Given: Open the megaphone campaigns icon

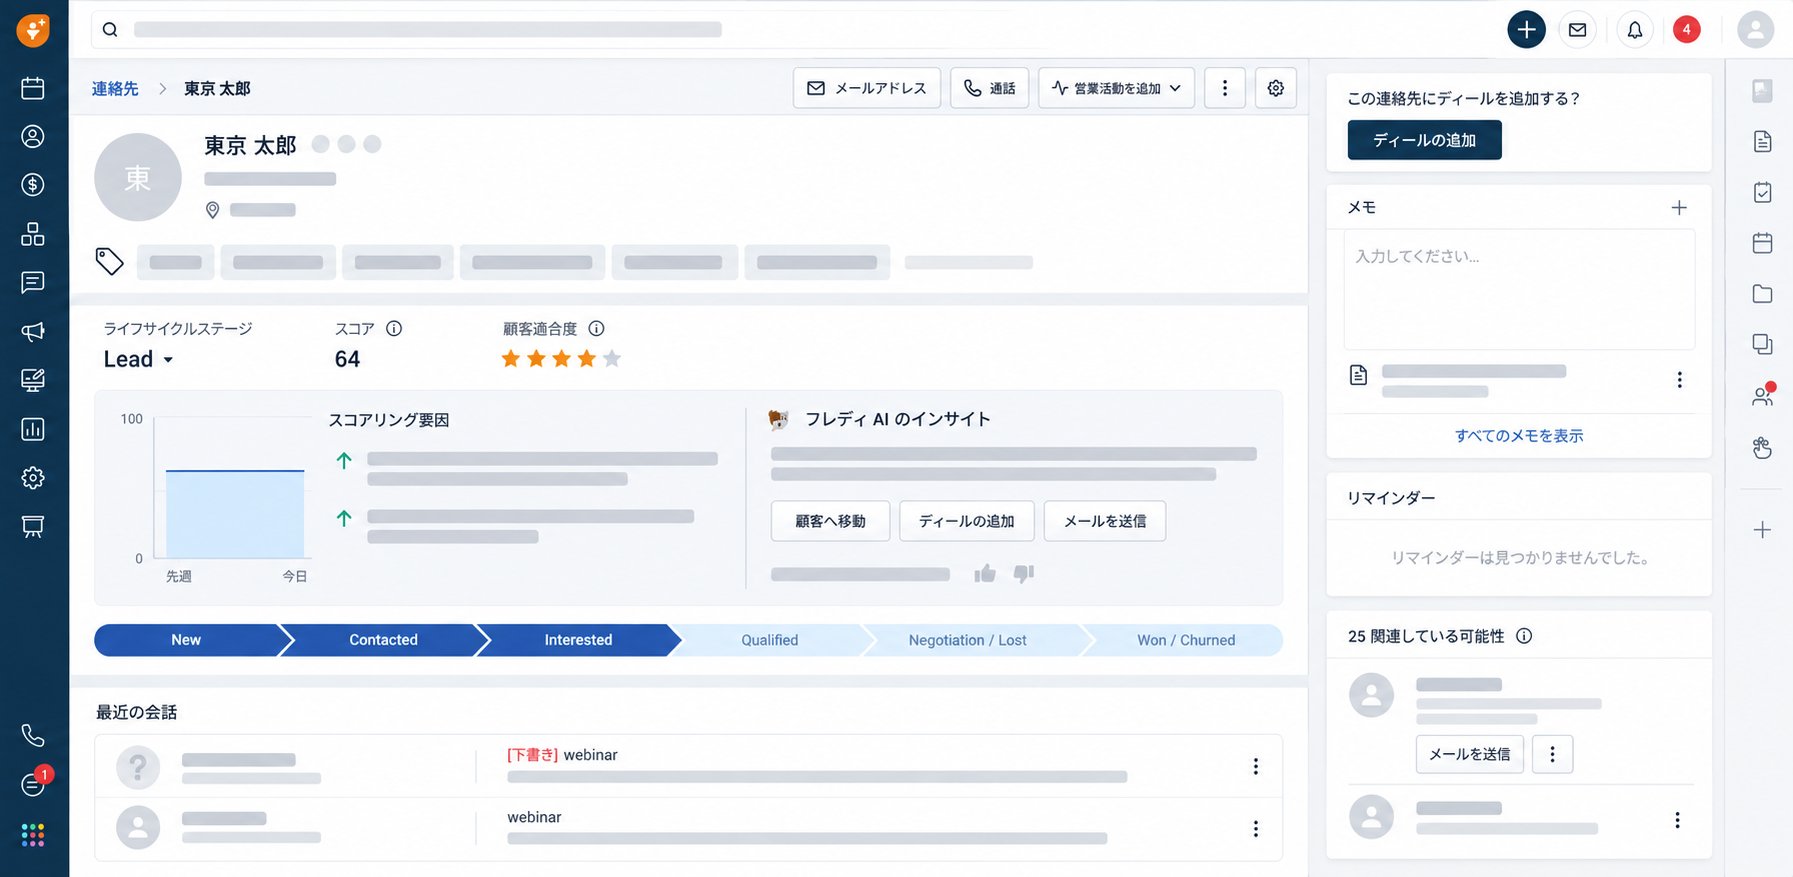Looking at the screenshot, I should (x=33, y=331).
